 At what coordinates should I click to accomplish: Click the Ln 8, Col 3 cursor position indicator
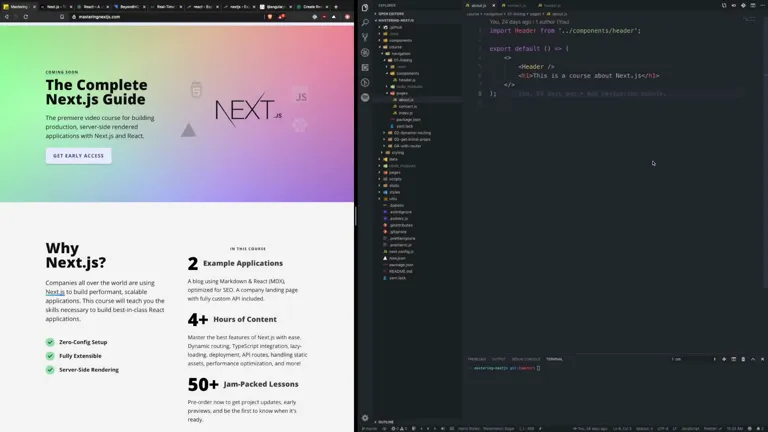coord(622,429)
